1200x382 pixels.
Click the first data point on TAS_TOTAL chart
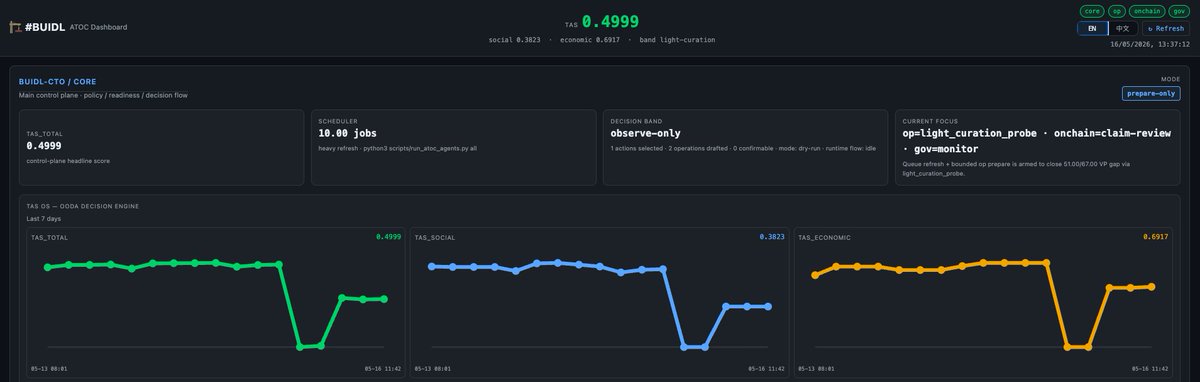47,267
